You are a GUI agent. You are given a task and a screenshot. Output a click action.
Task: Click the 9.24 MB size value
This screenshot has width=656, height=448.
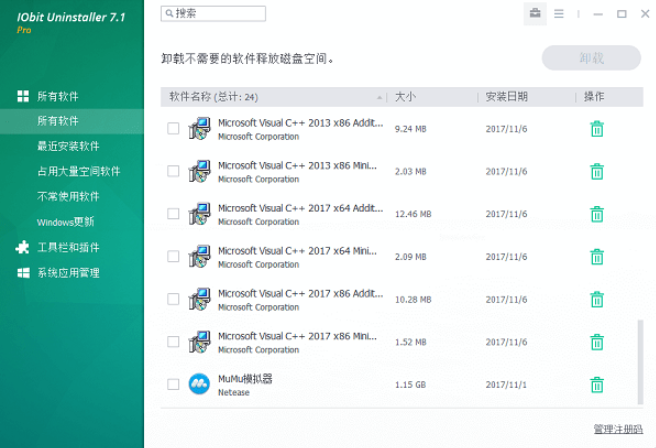pyautogui.click(x=410, y=129)
